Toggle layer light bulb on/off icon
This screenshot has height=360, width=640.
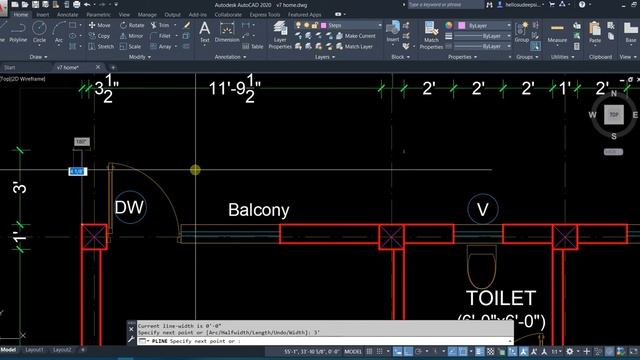[298, 25]
